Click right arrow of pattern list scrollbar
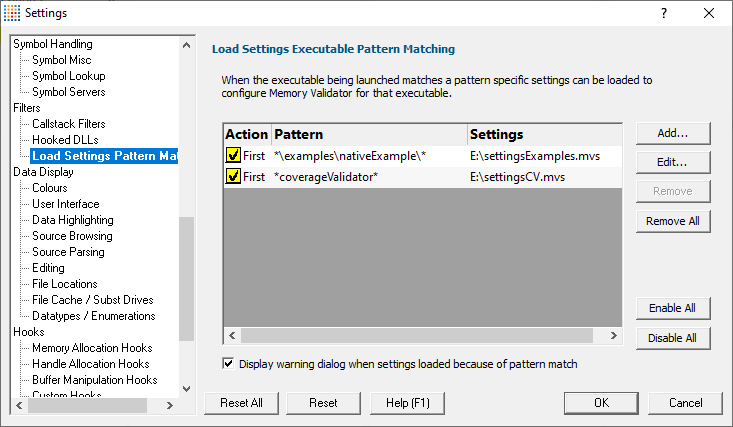Viewport: 733px width, 427px height. point(614,335)
